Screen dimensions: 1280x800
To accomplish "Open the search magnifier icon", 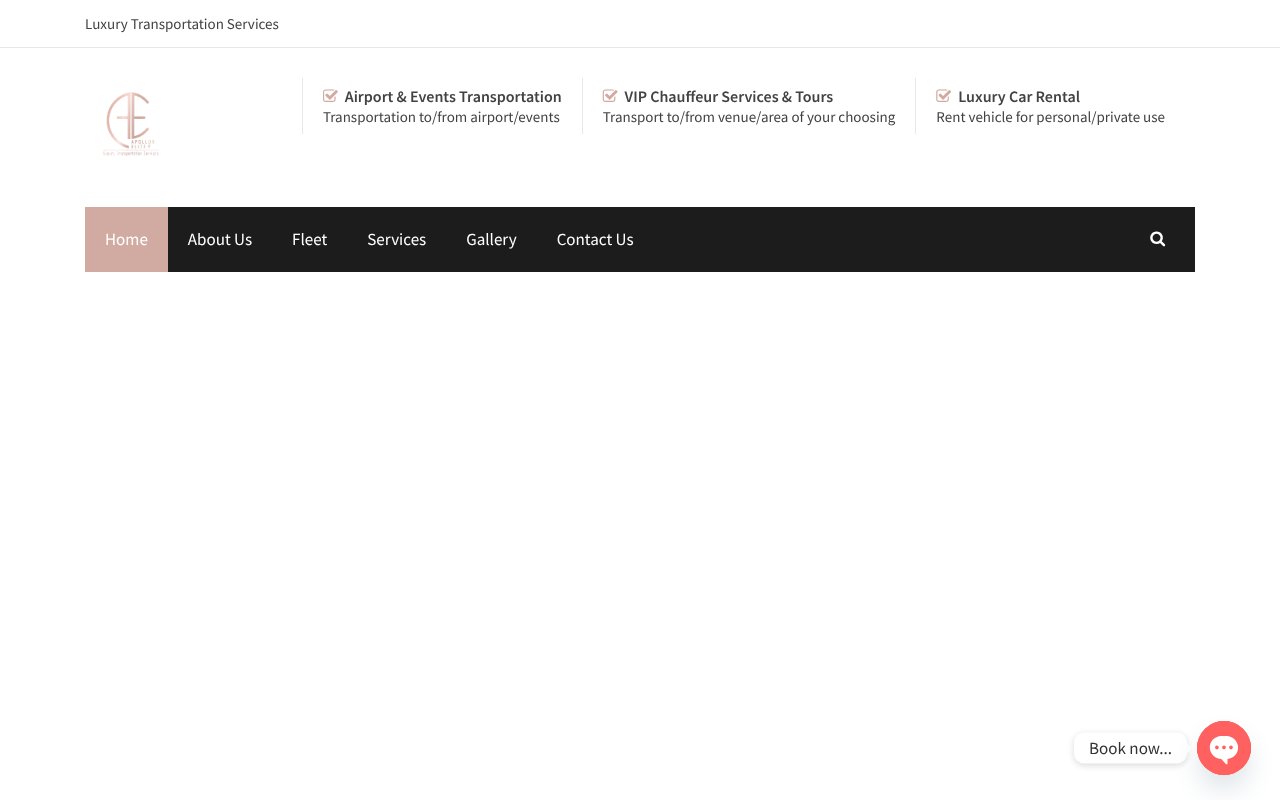I will click(1157, 239).
